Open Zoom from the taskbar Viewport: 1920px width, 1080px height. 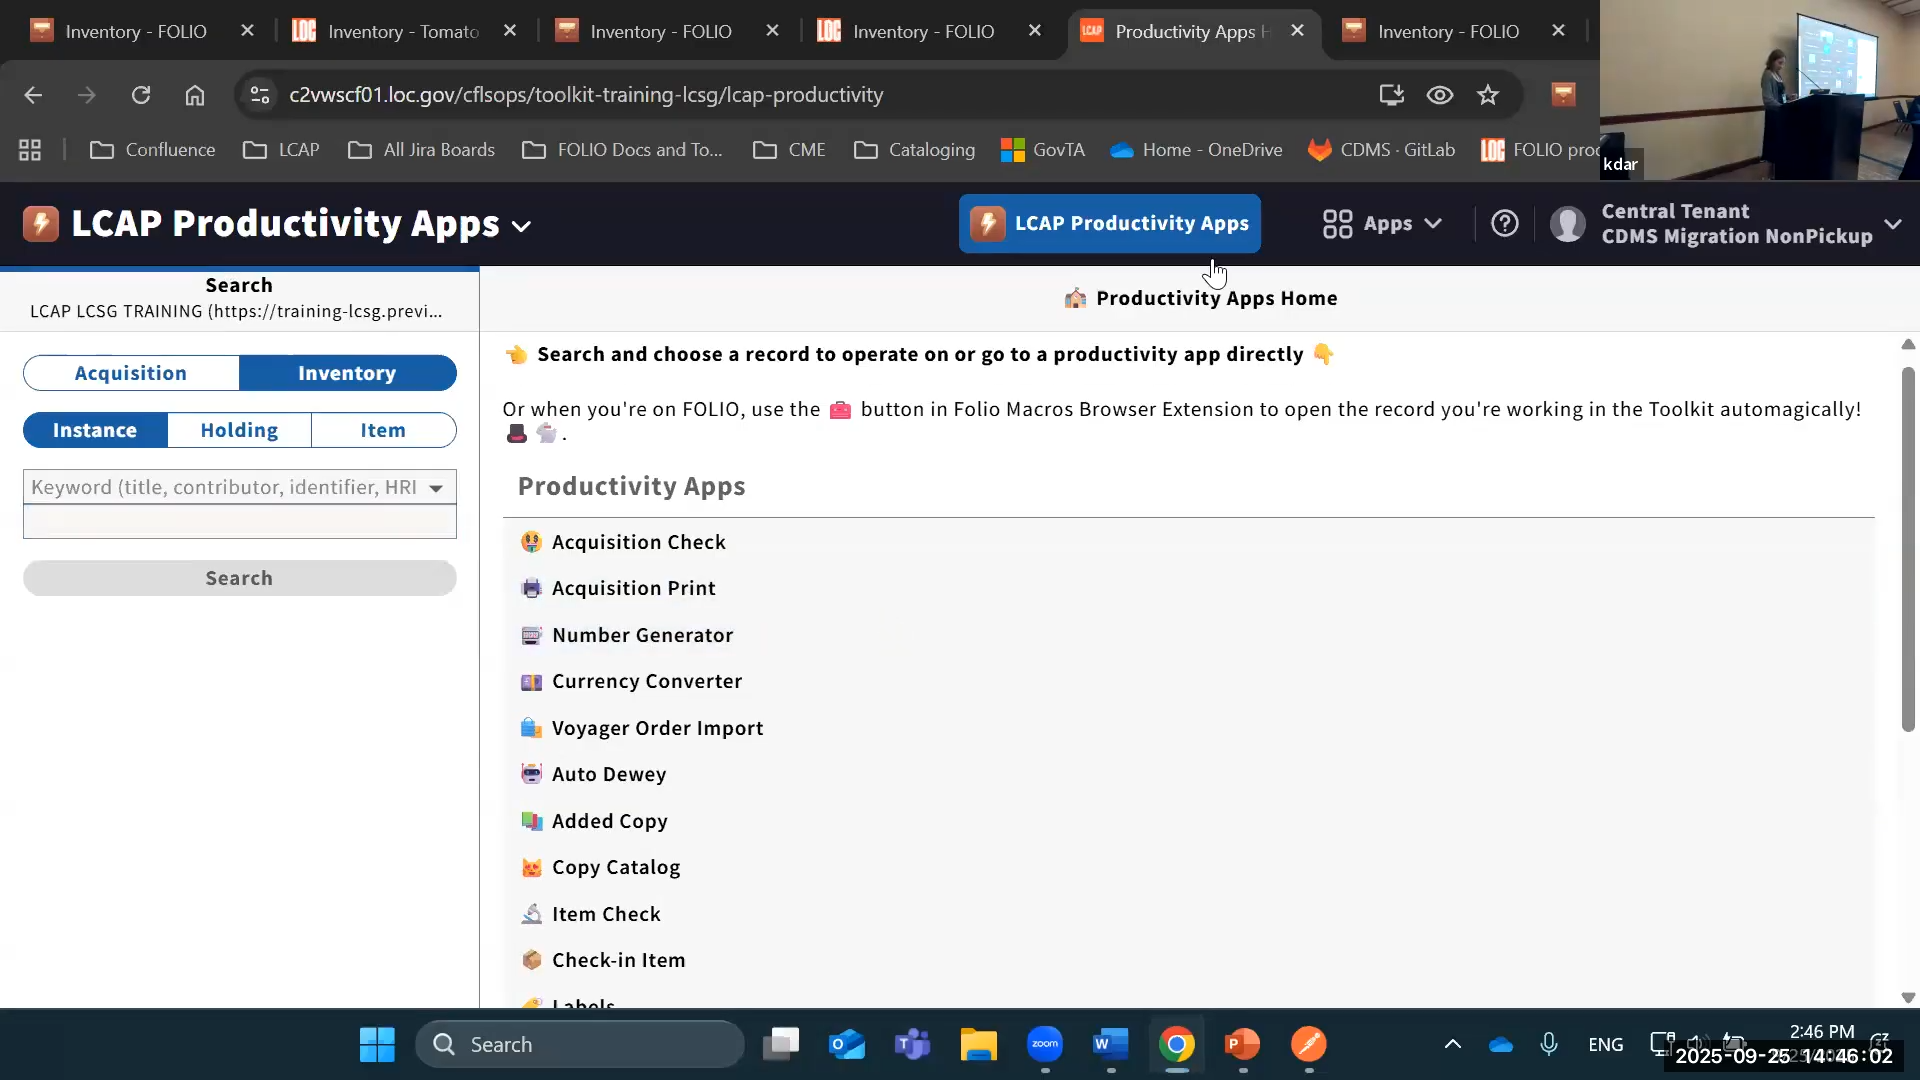coord(1044,1044)
